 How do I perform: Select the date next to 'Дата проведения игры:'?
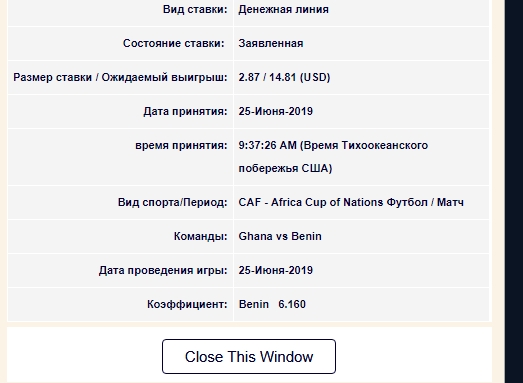[x=276, y=270]
